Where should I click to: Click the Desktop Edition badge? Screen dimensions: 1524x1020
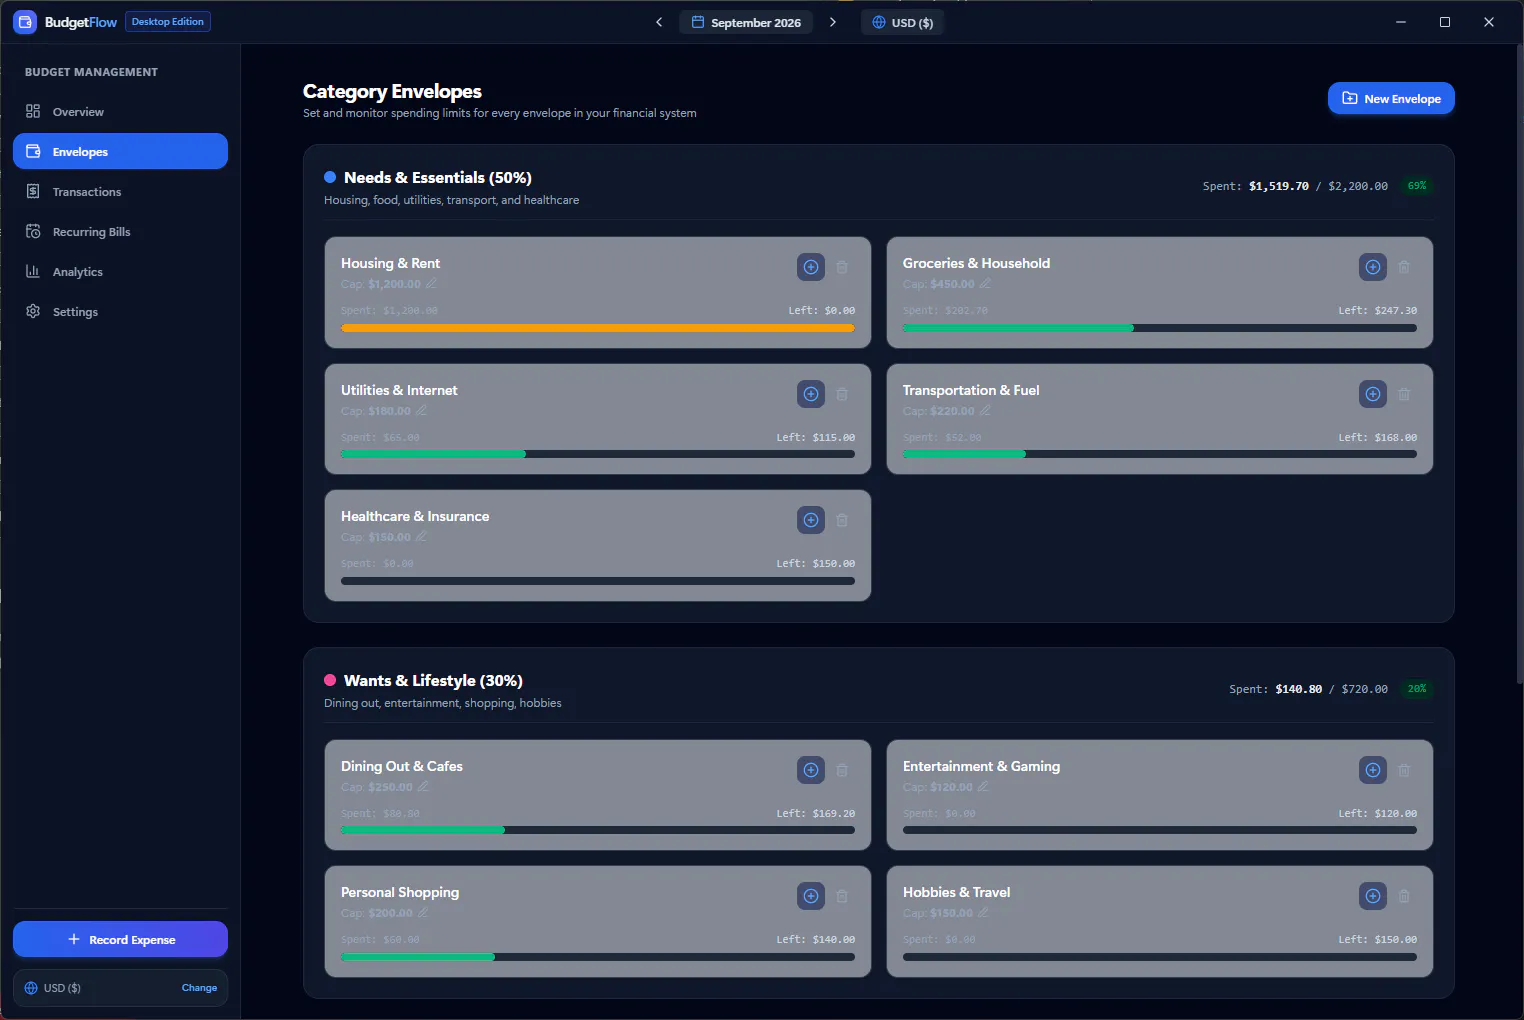(168, 22)
